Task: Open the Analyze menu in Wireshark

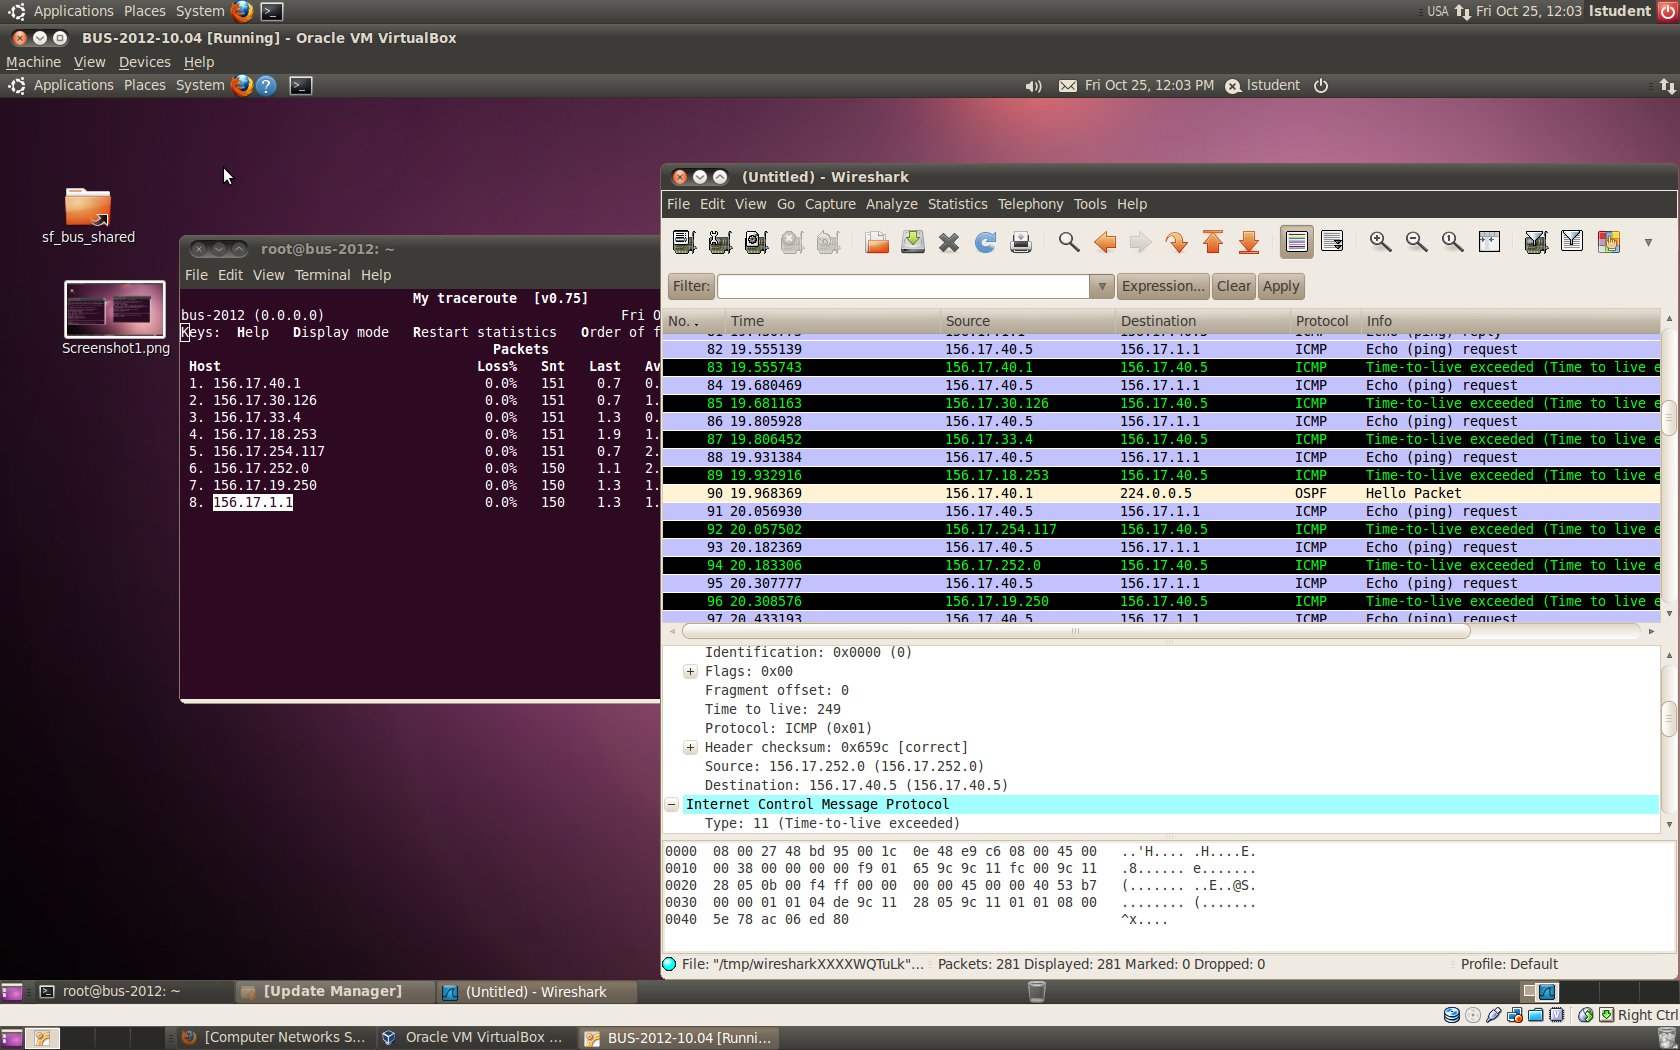Action: coord(891,204)
